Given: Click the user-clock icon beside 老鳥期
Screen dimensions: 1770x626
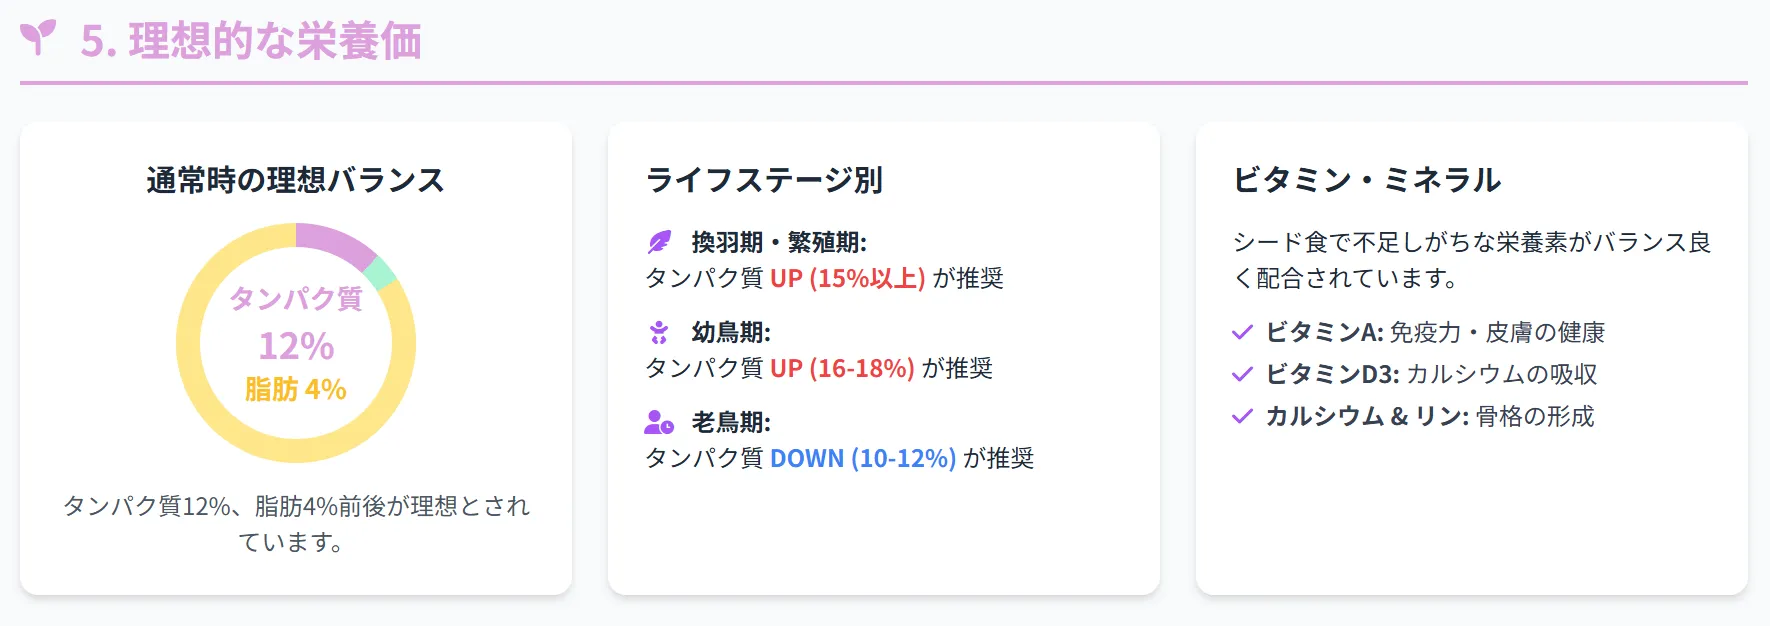Looking at the screenshot, I should [x=659, y=422].
